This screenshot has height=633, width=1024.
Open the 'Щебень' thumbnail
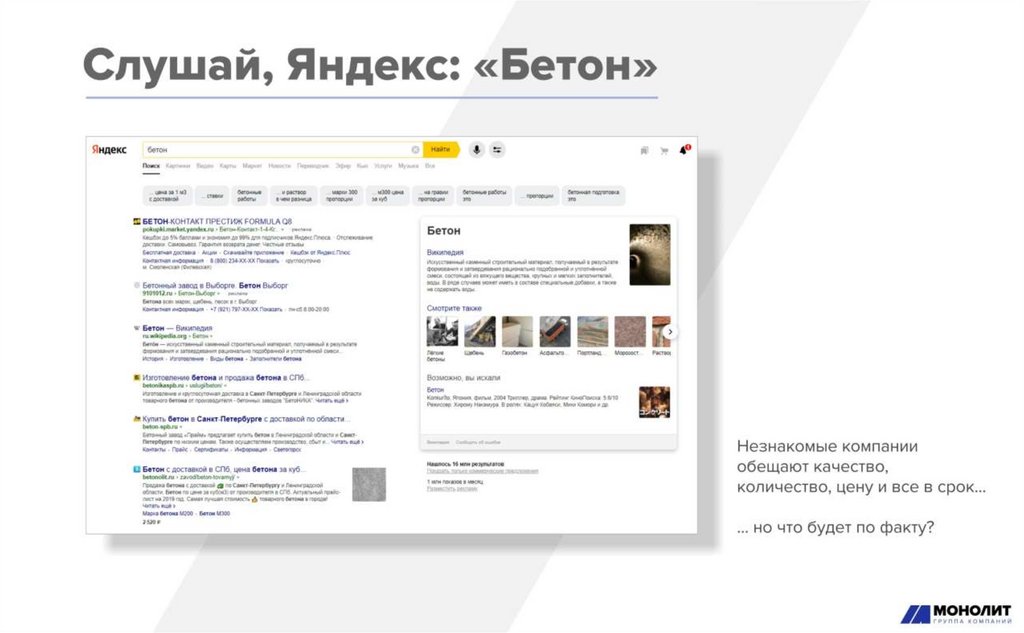tap(480, 332)
